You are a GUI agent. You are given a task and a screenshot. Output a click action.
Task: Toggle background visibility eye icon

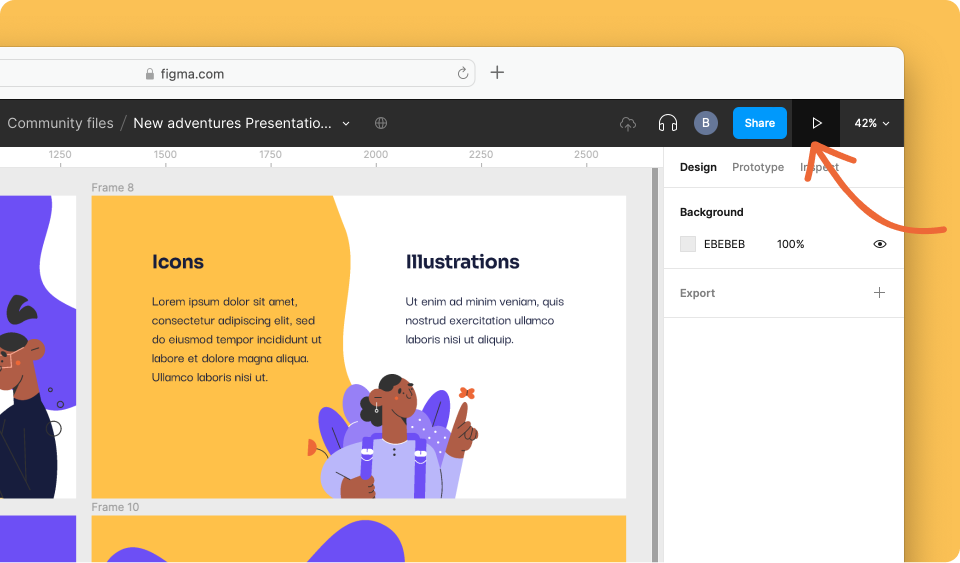879,244
